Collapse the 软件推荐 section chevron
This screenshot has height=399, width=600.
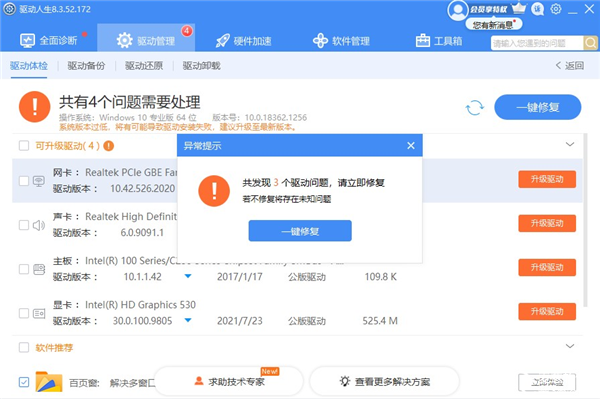tap(570, 346)
